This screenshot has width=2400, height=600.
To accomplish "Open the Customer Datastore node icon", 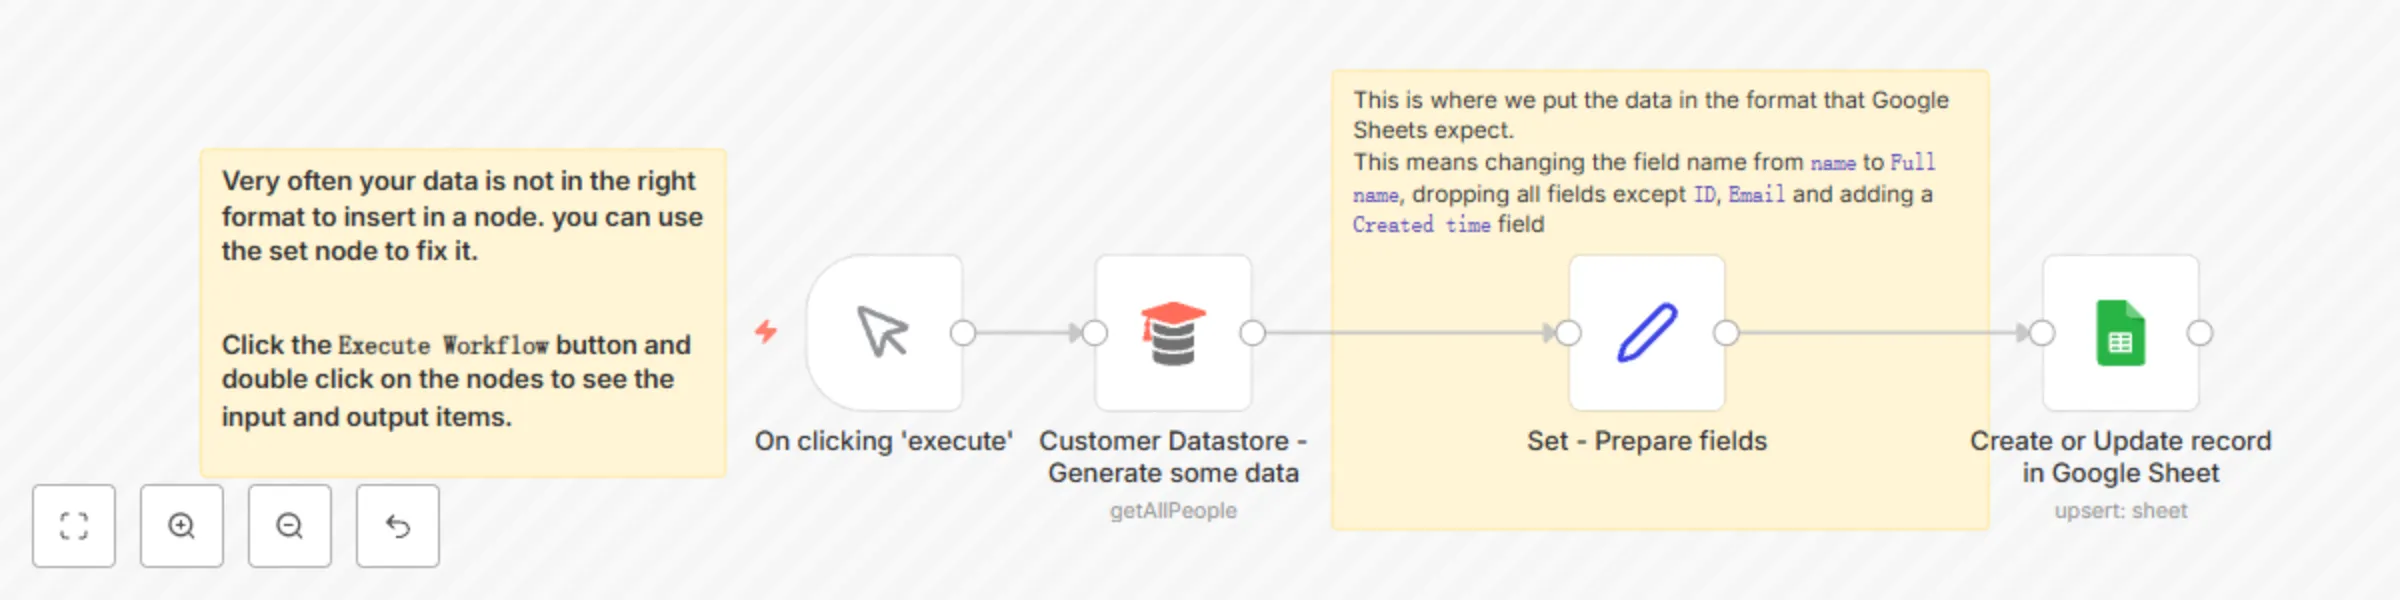I will 1172,333.
